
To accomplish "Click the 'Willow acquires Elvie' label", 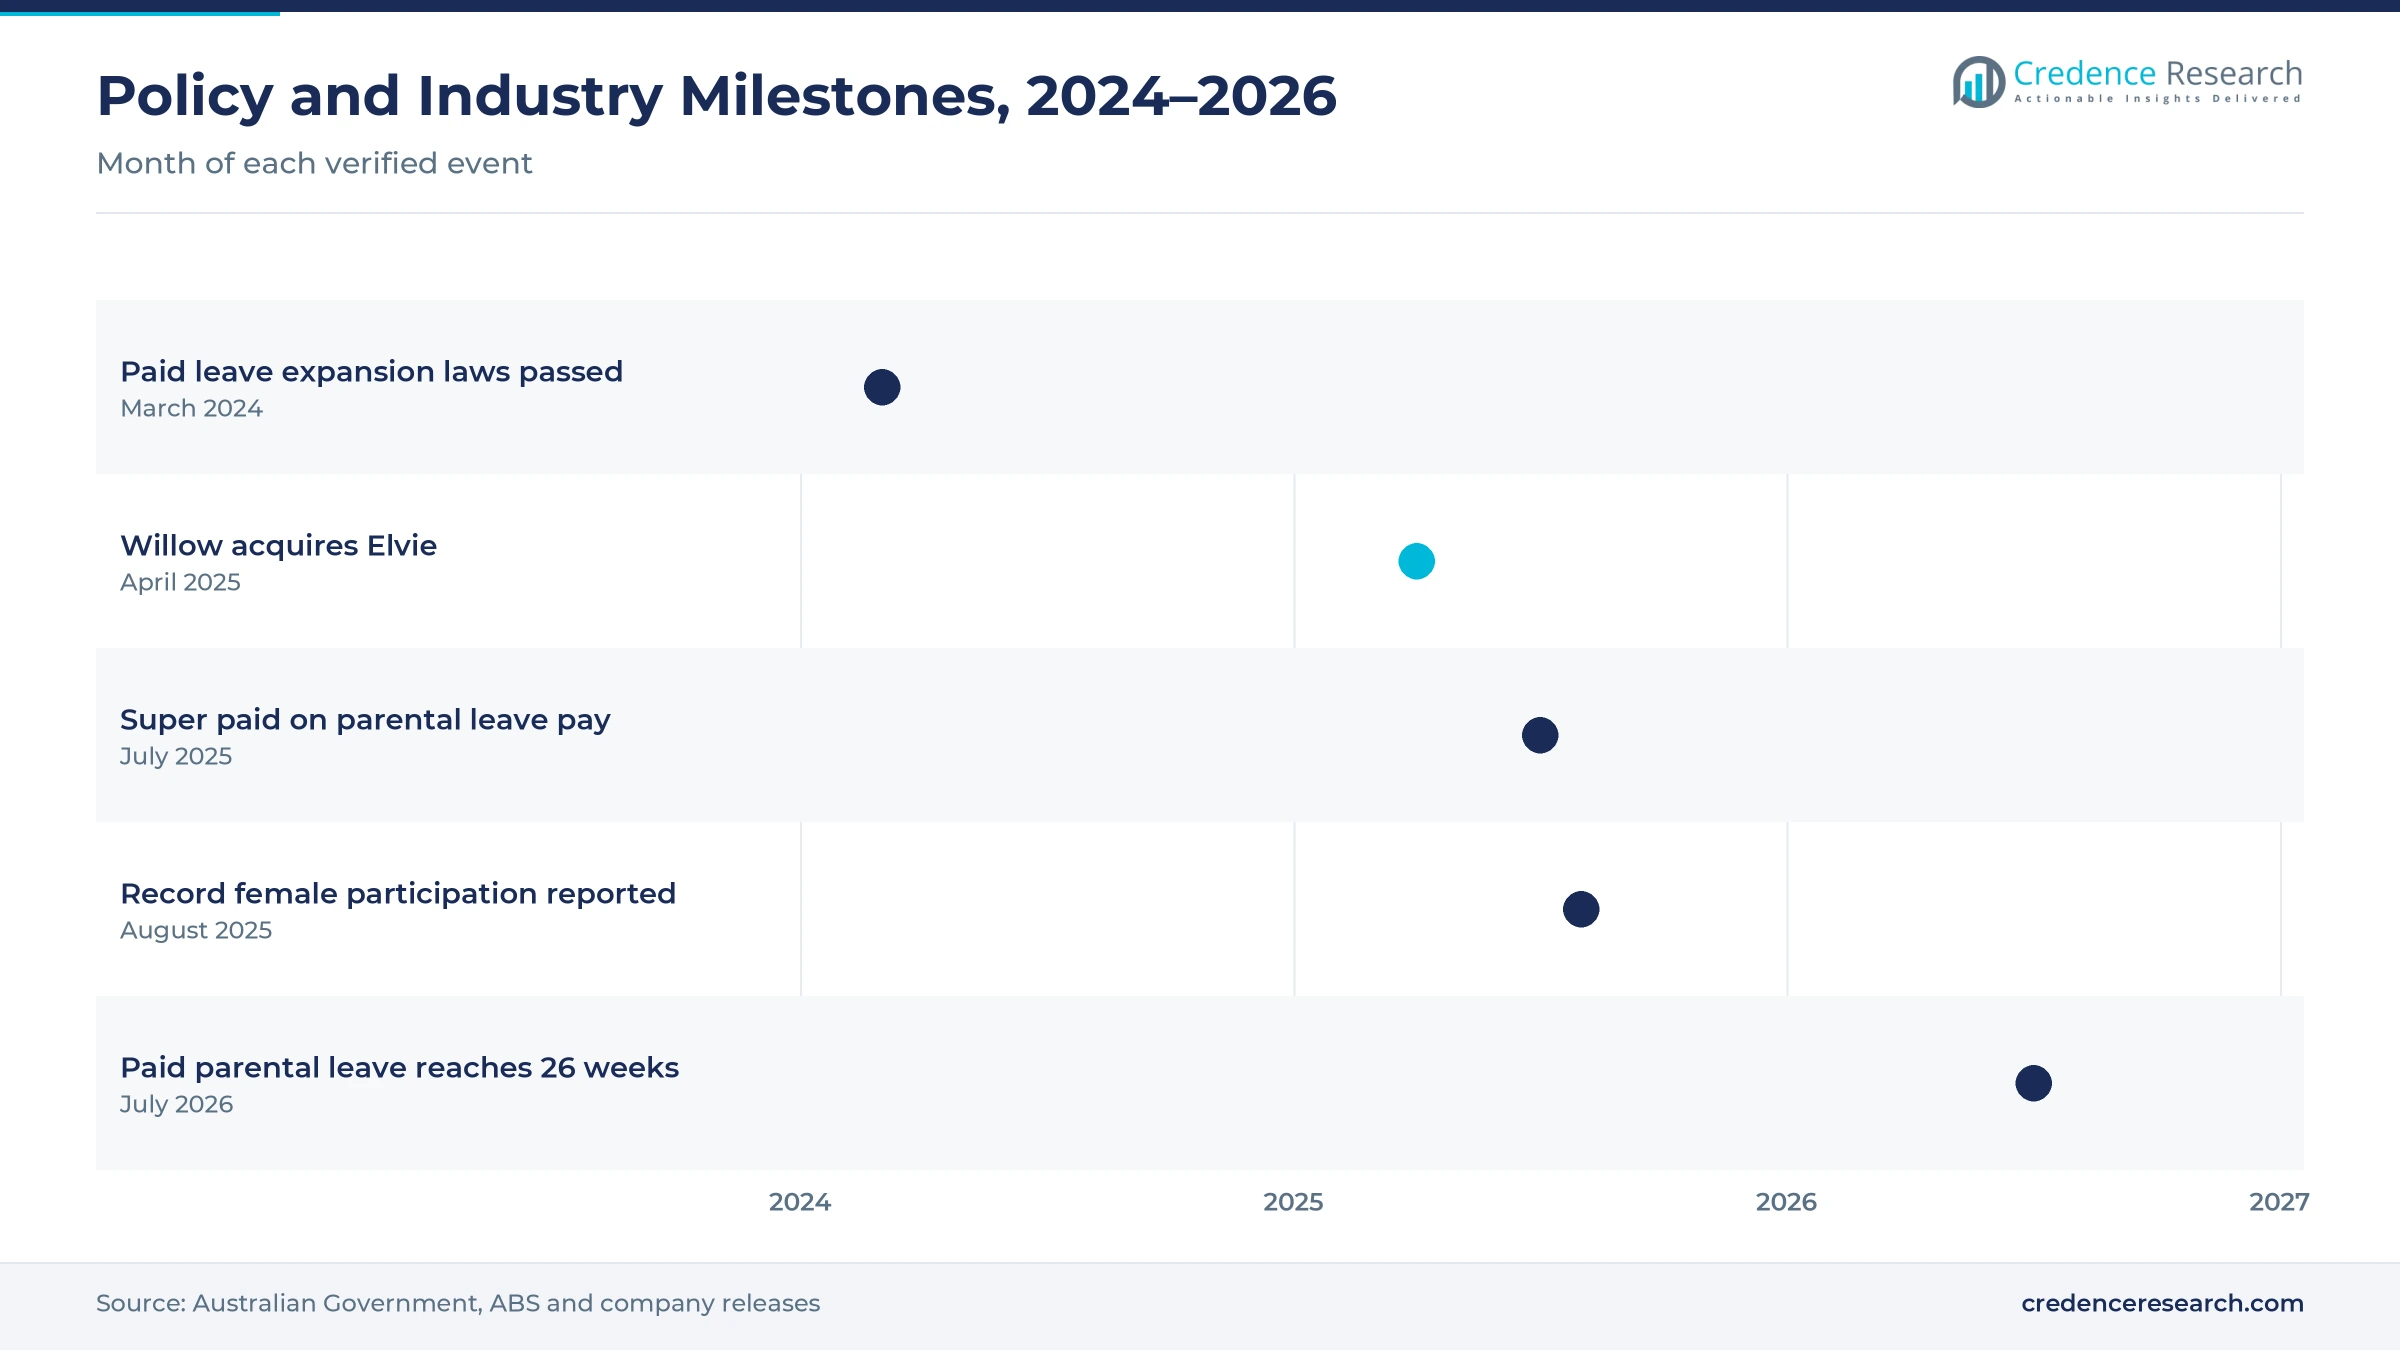I will 278,546.
